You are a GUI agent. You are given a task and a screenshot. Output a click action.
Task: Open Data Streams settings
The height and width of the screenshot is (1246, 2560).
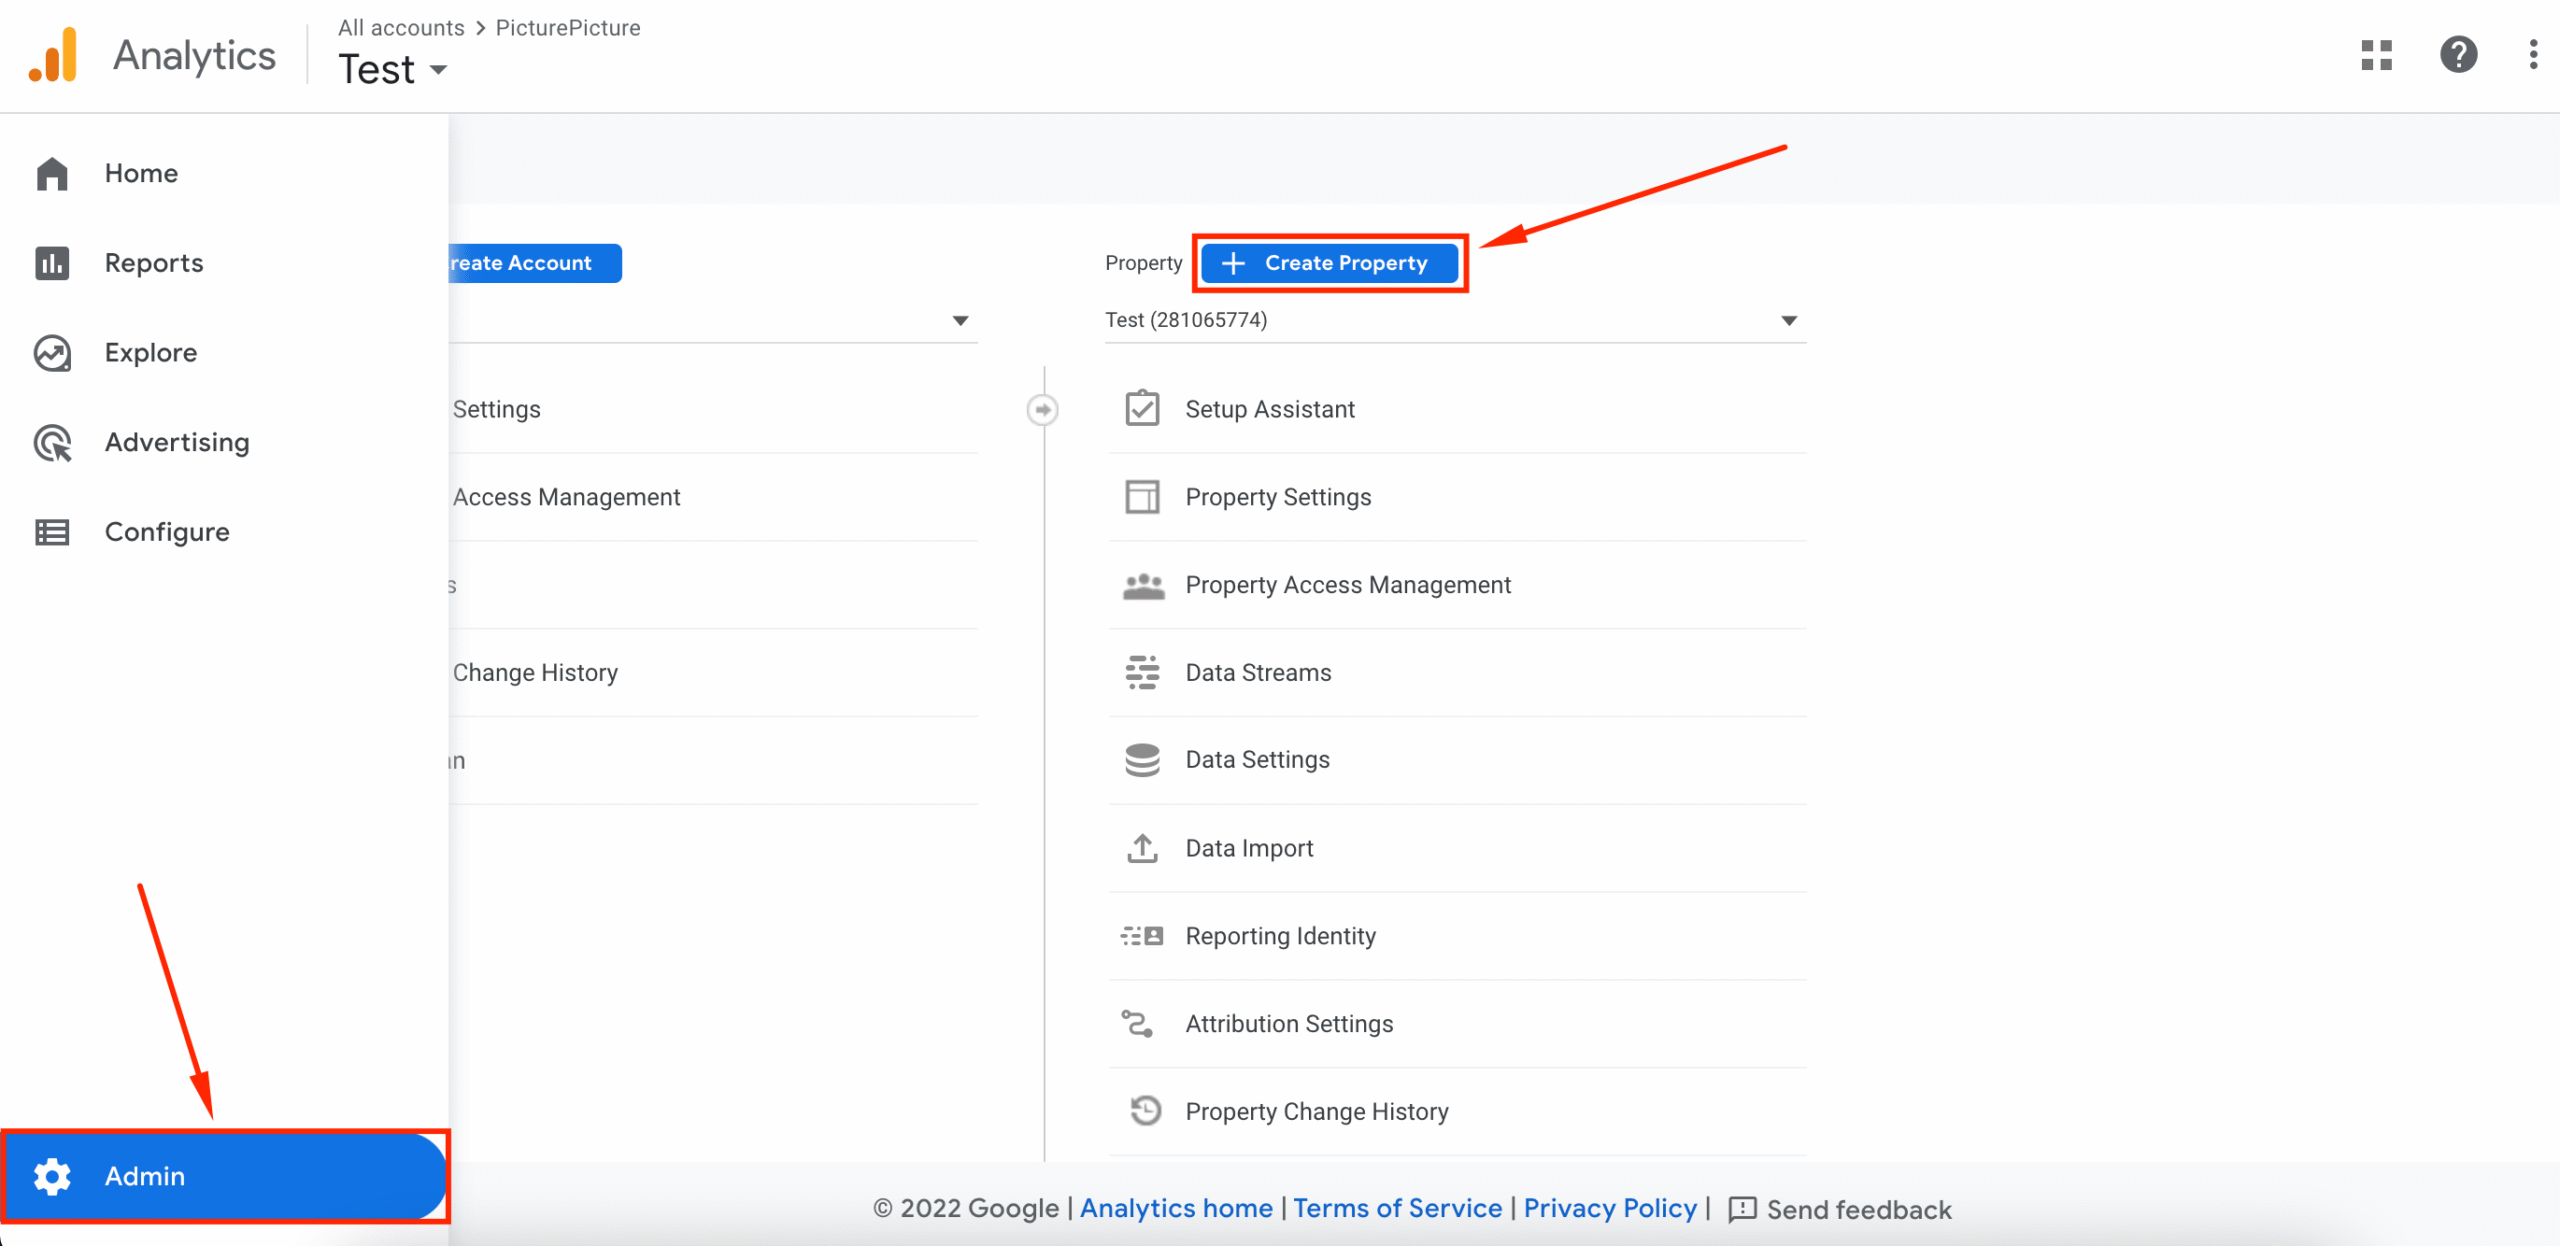(1258, 672)
